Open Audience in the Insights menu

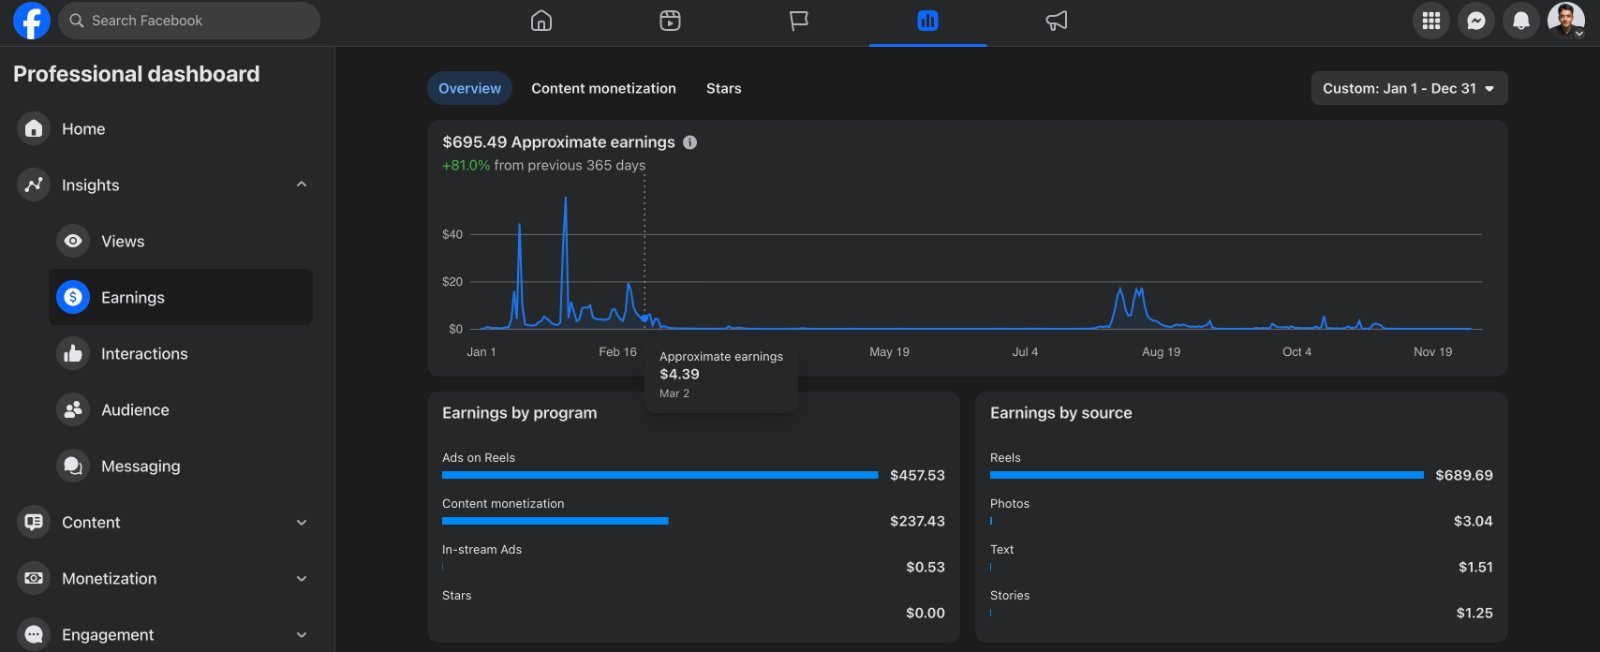coord(181,410)
